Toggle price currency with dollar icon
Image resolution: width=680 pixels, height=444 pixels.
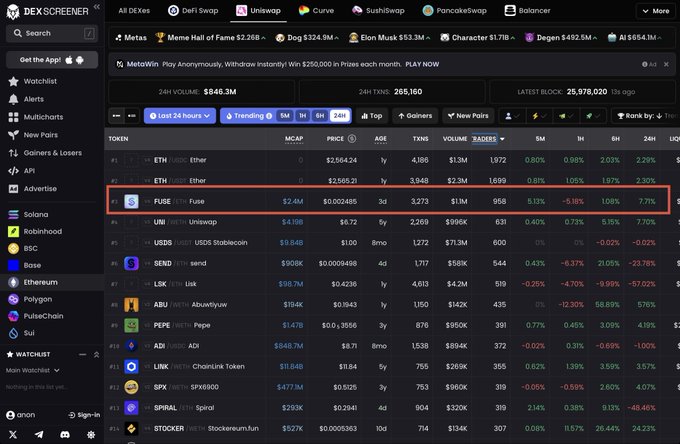352,139
